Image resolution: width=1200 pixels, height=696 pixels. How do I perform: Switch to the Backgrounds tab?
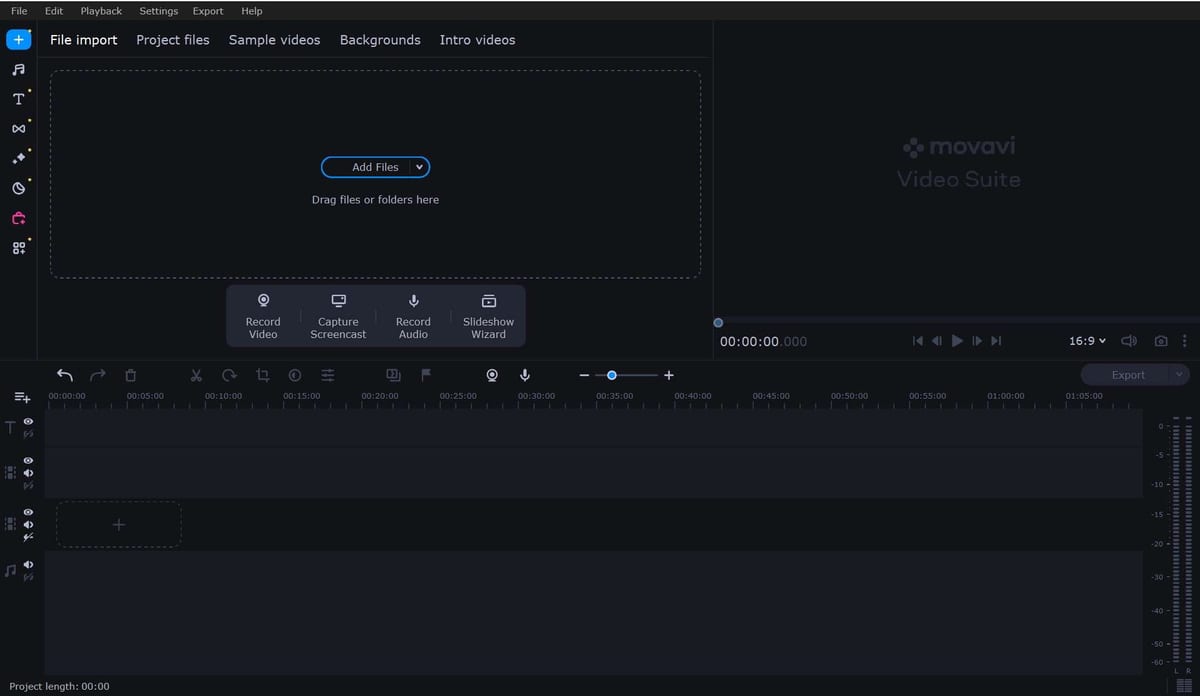(380, 40)
